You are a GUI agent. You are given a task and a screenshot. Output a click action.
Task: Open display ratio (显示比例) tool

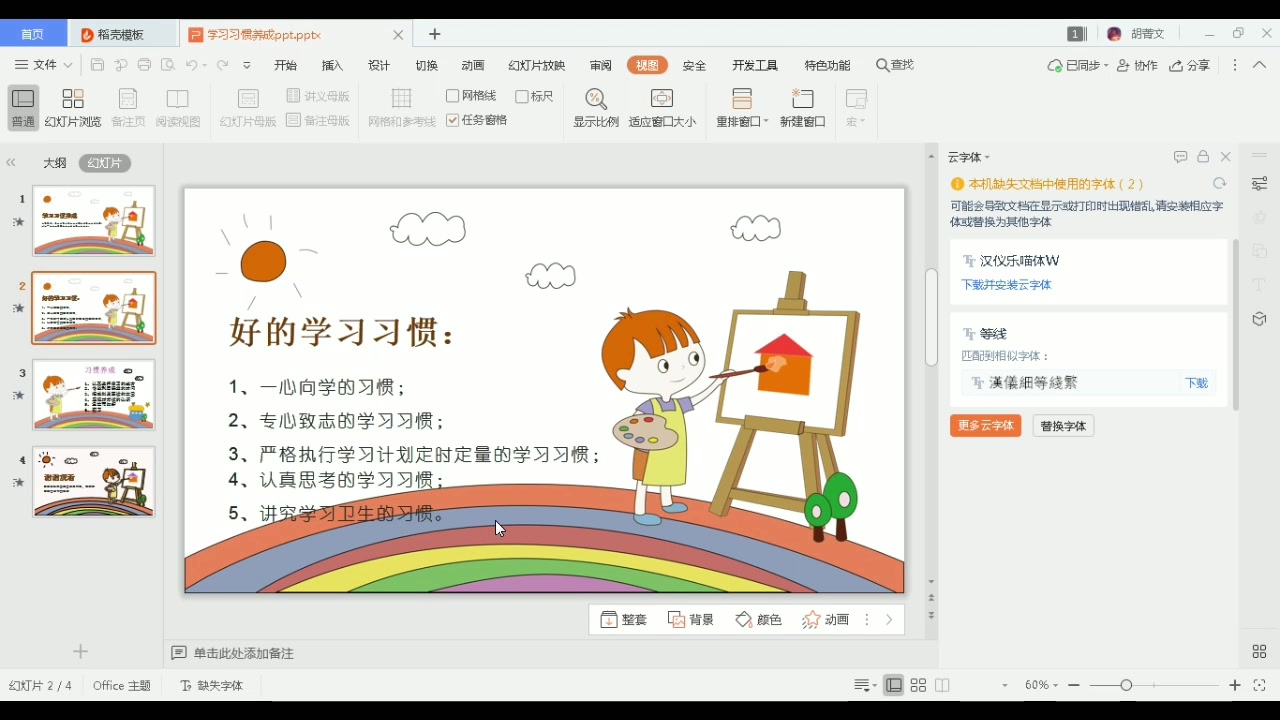click(x=596, y=108)
